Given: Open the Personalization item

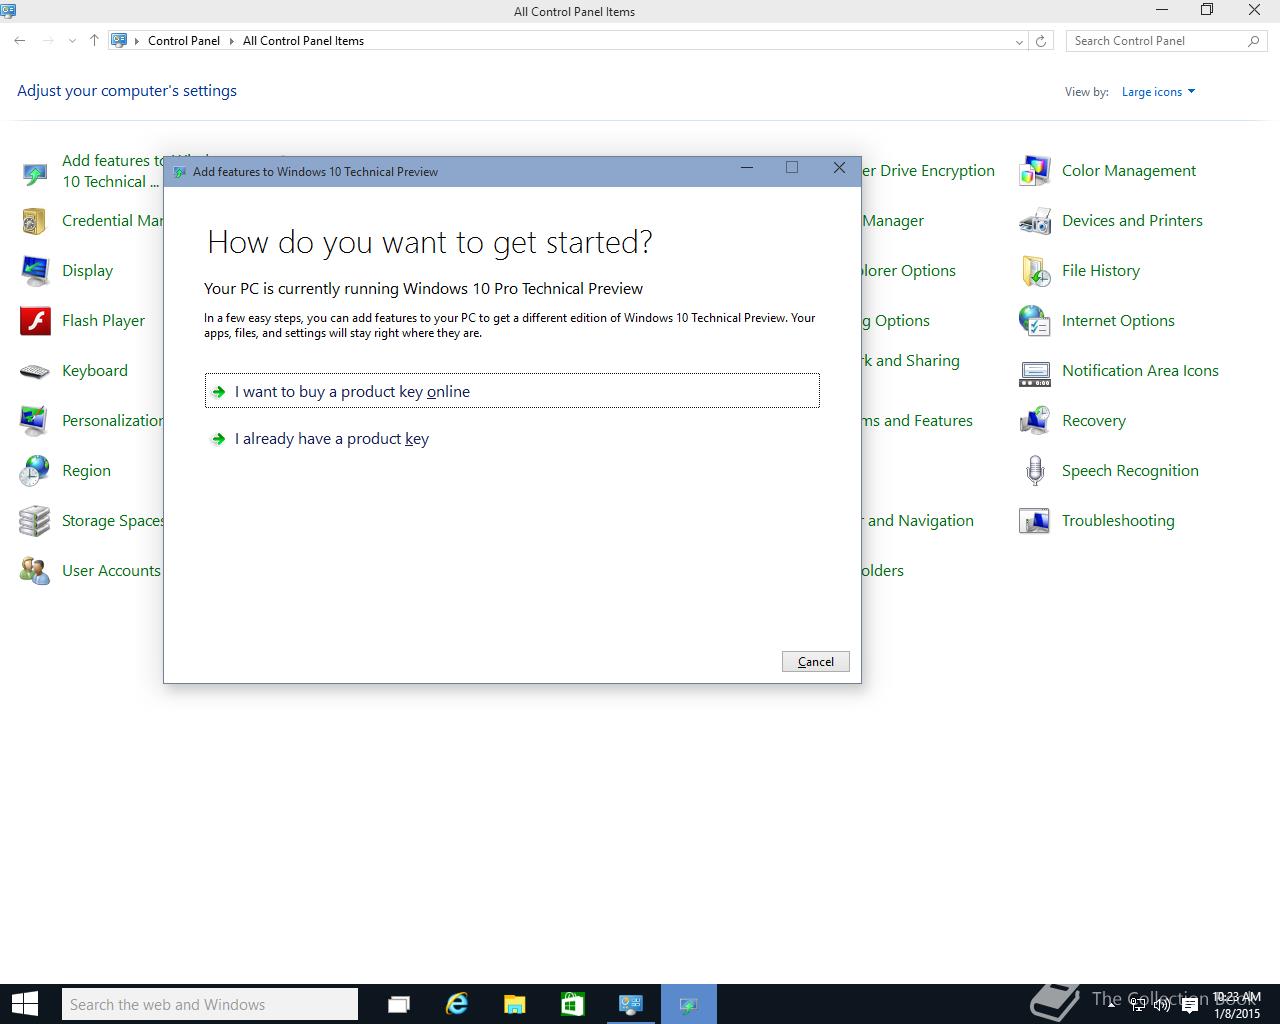Looking at the screenshot, I should (92, 421).
